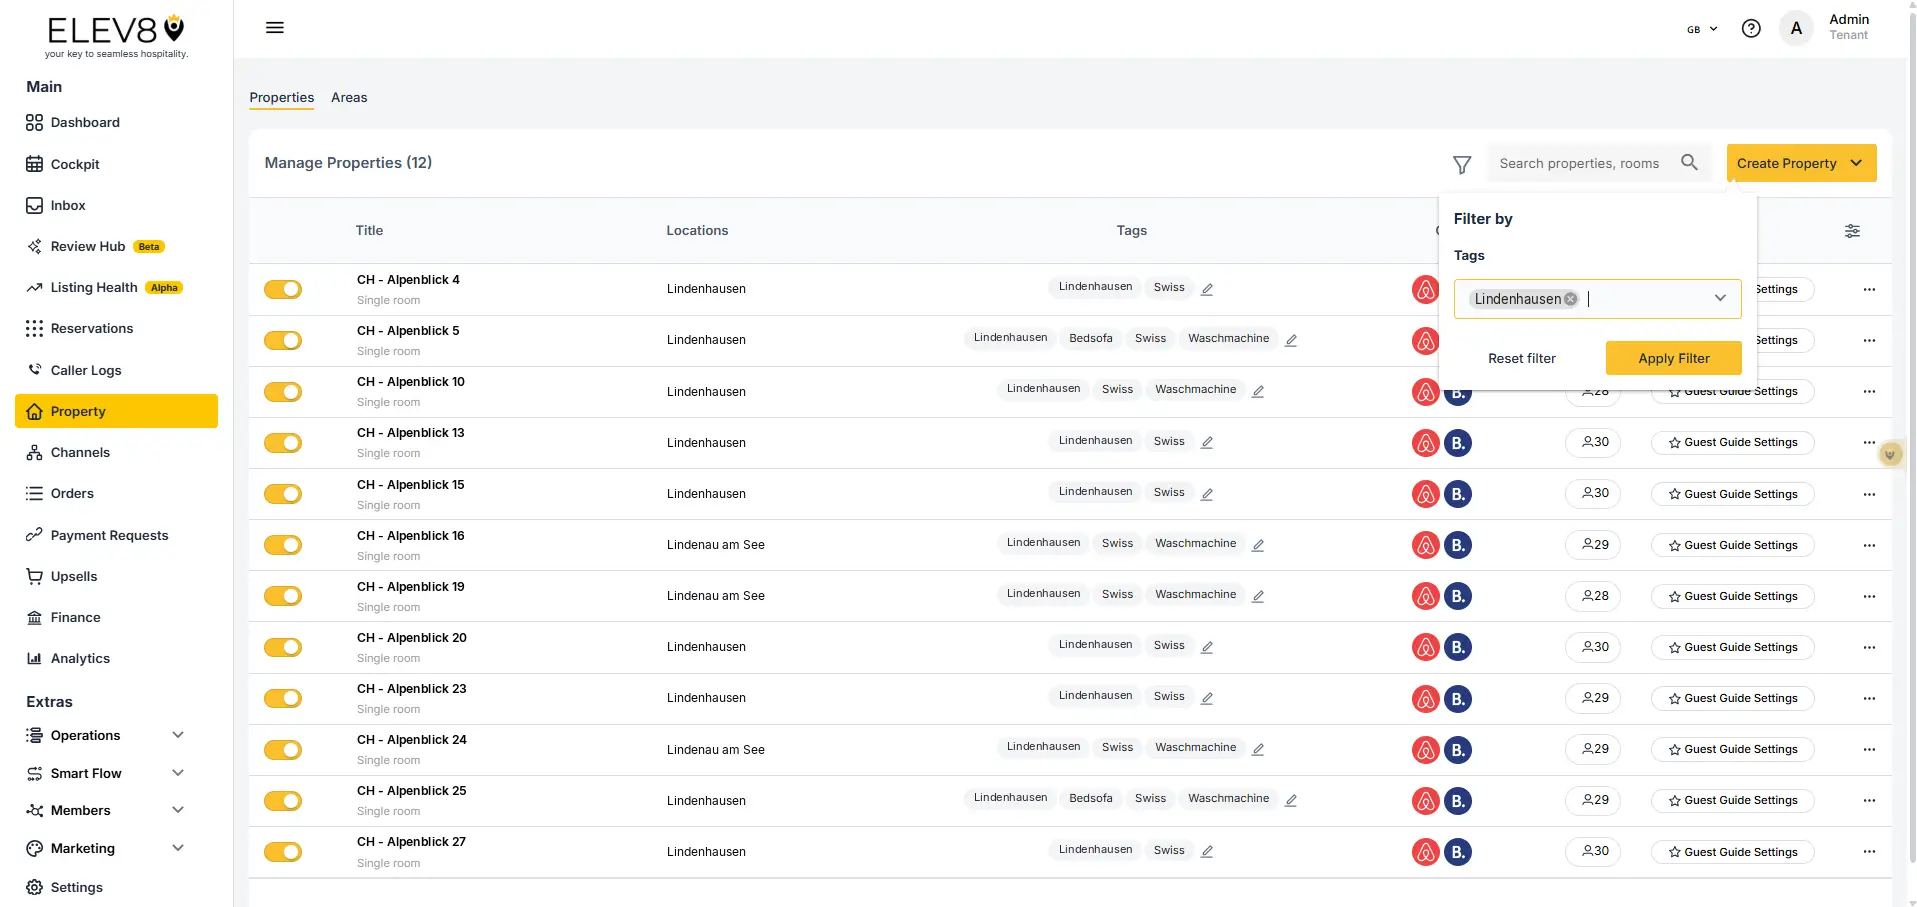Open more options for CH - Alpenblick 23
This screenshot has width=1917, height=907.
[1869, 698]
